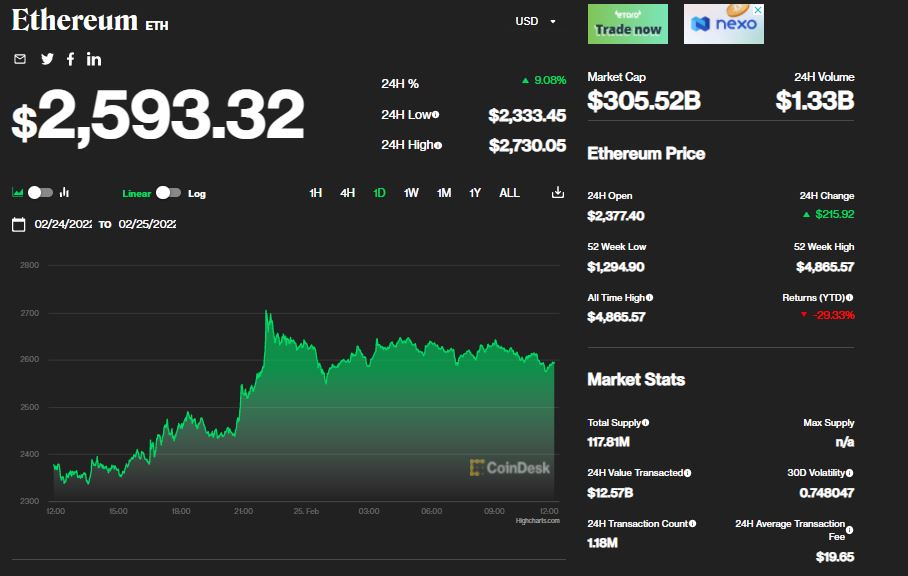This screenshot has width=908, height=576.
Task: Select the ALL timeframe tab
Action: tap(510, 193)
